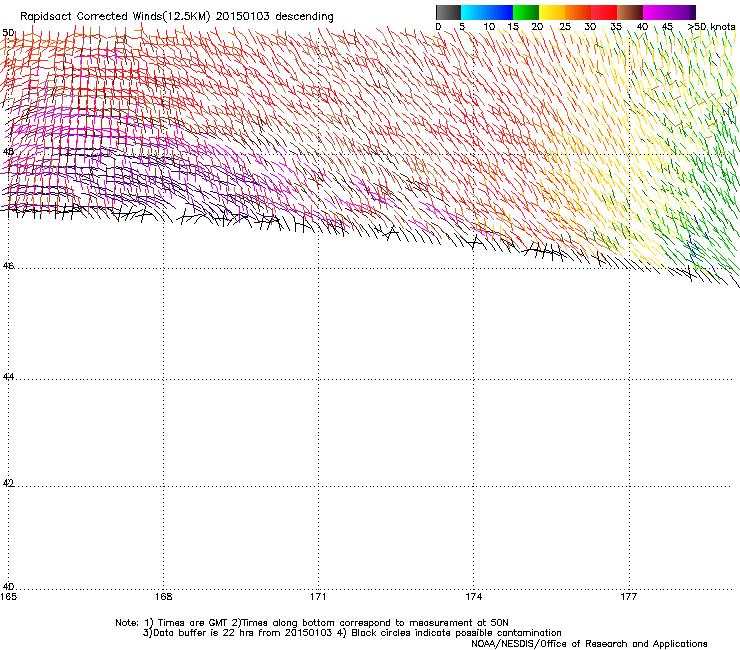Click the latitude label '48'
The width and height of the screenshot is (740, 650).
(8, 152)
